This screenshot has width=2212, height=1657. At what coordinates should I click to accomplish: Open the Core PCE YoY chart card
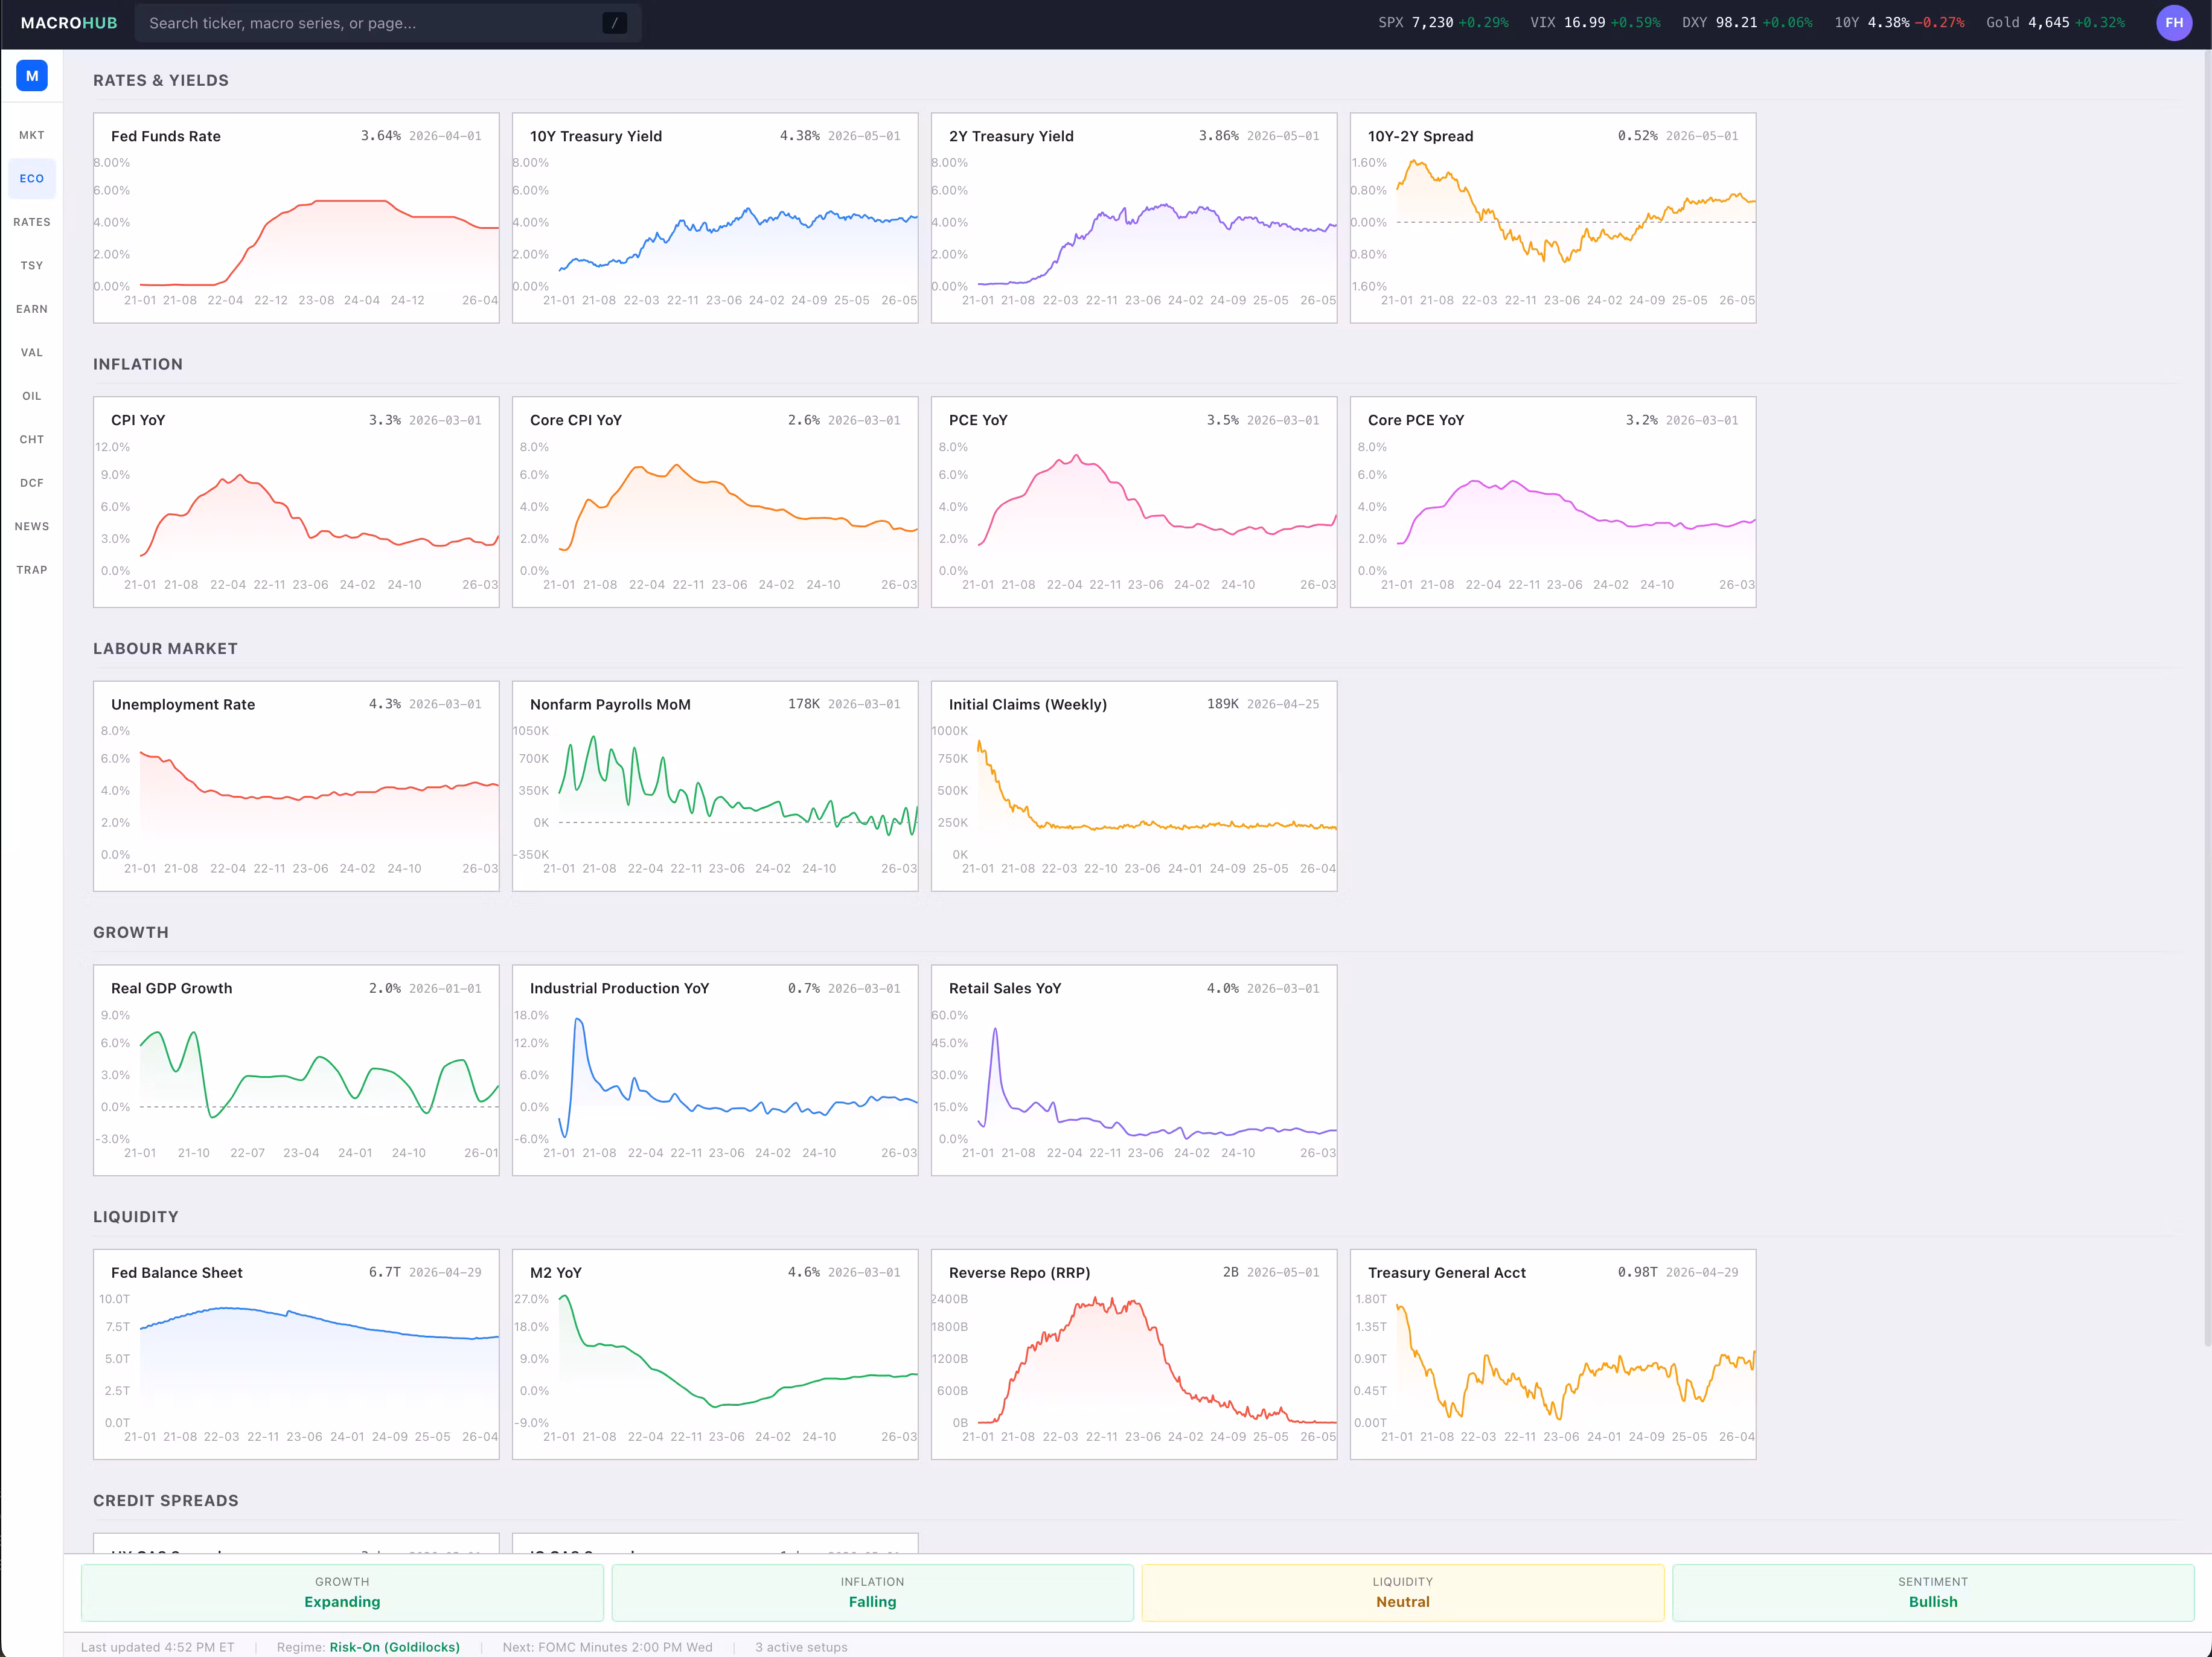click(x=1553, y=502)
